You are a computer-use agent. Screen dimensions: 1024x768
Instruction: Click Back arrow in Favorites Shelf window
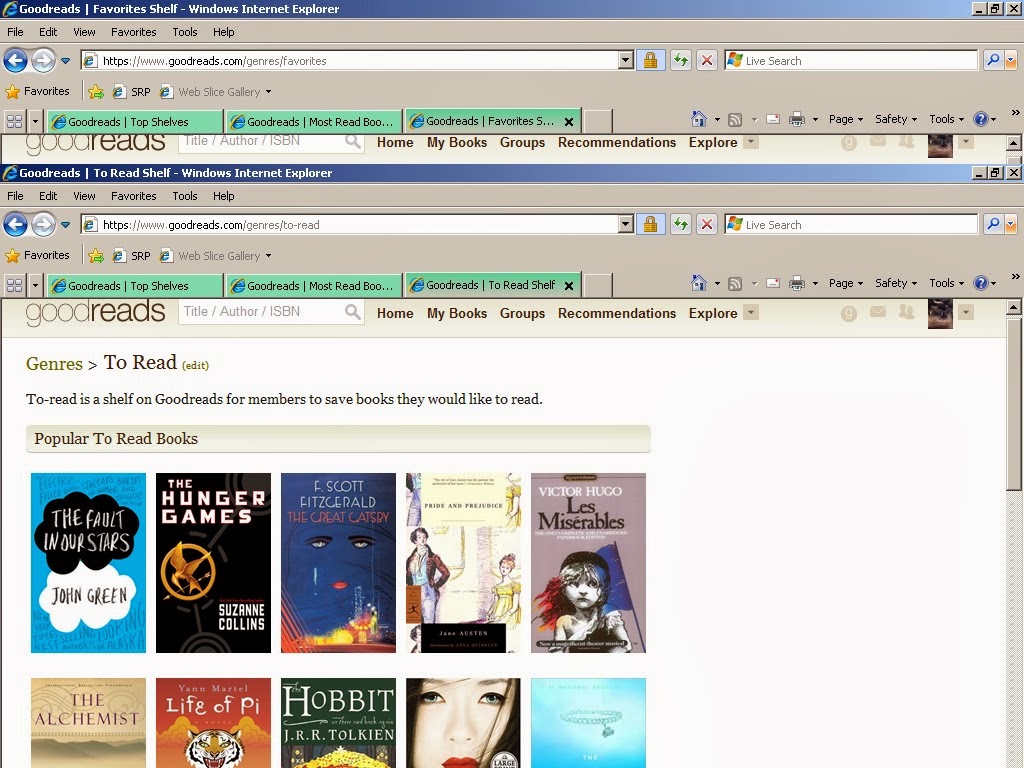coord(15,61)
